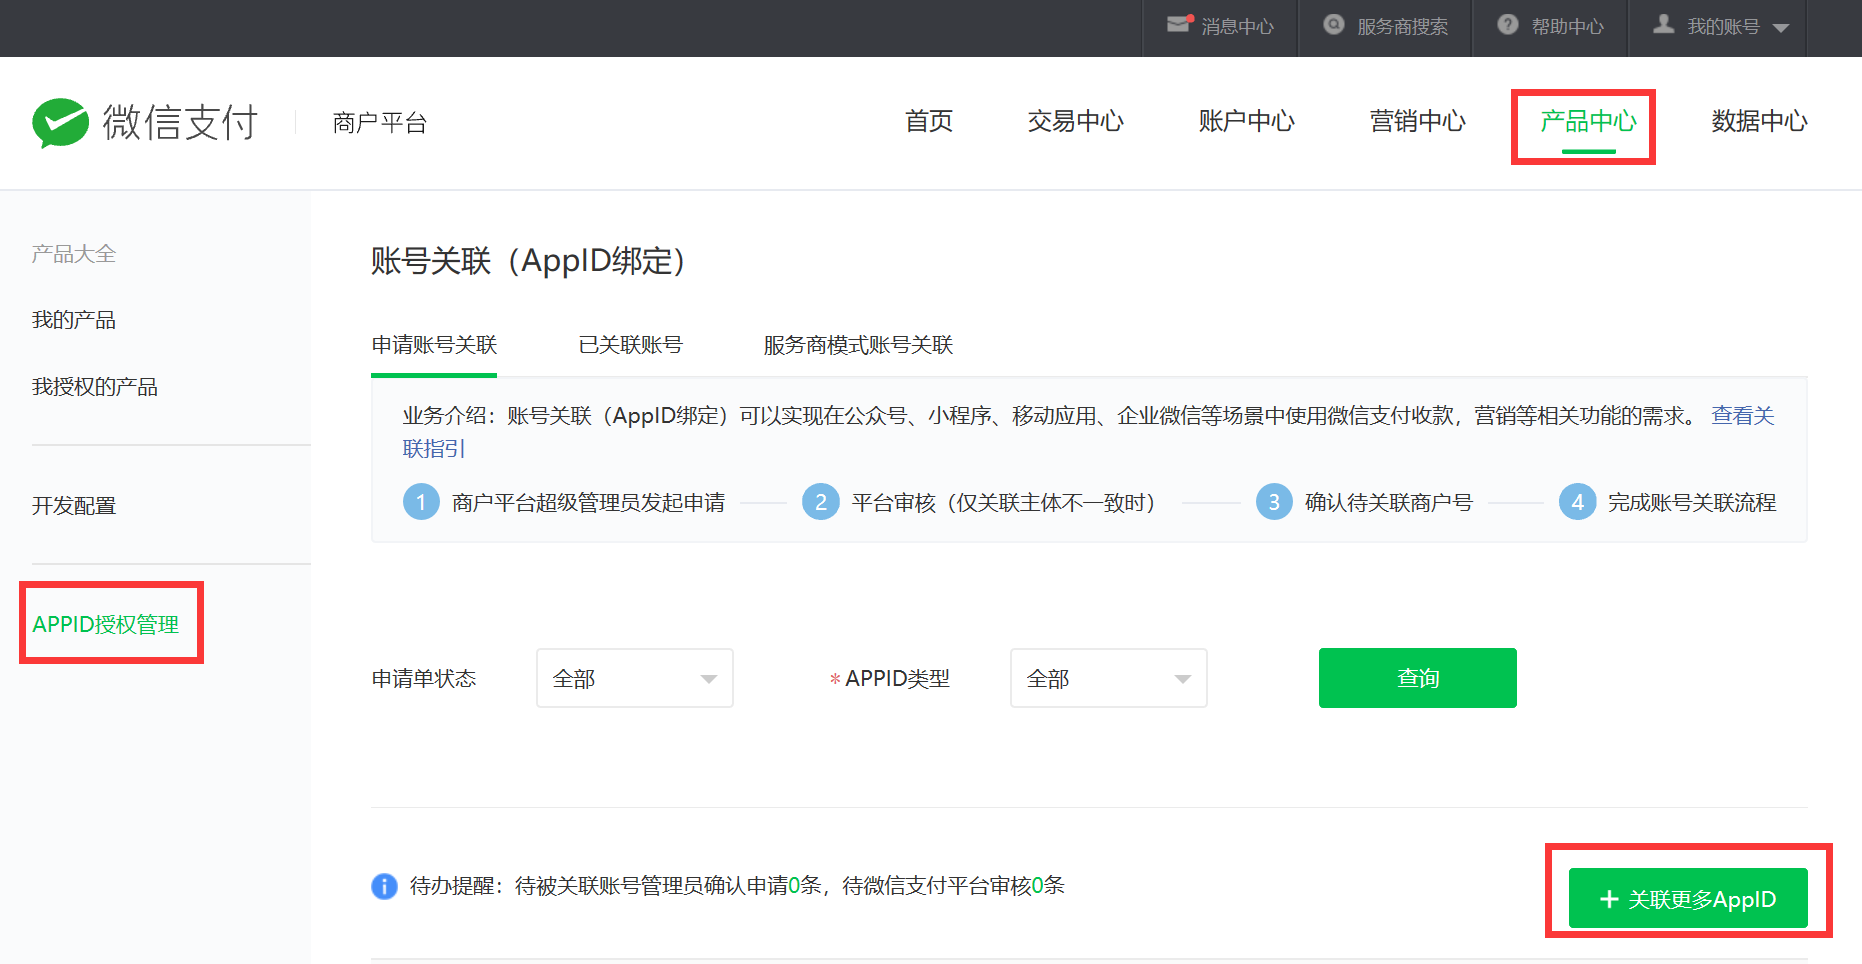Click the message center envelope icon
The width and height of the screenshot is (1862, 964).
pos(1180,25)
